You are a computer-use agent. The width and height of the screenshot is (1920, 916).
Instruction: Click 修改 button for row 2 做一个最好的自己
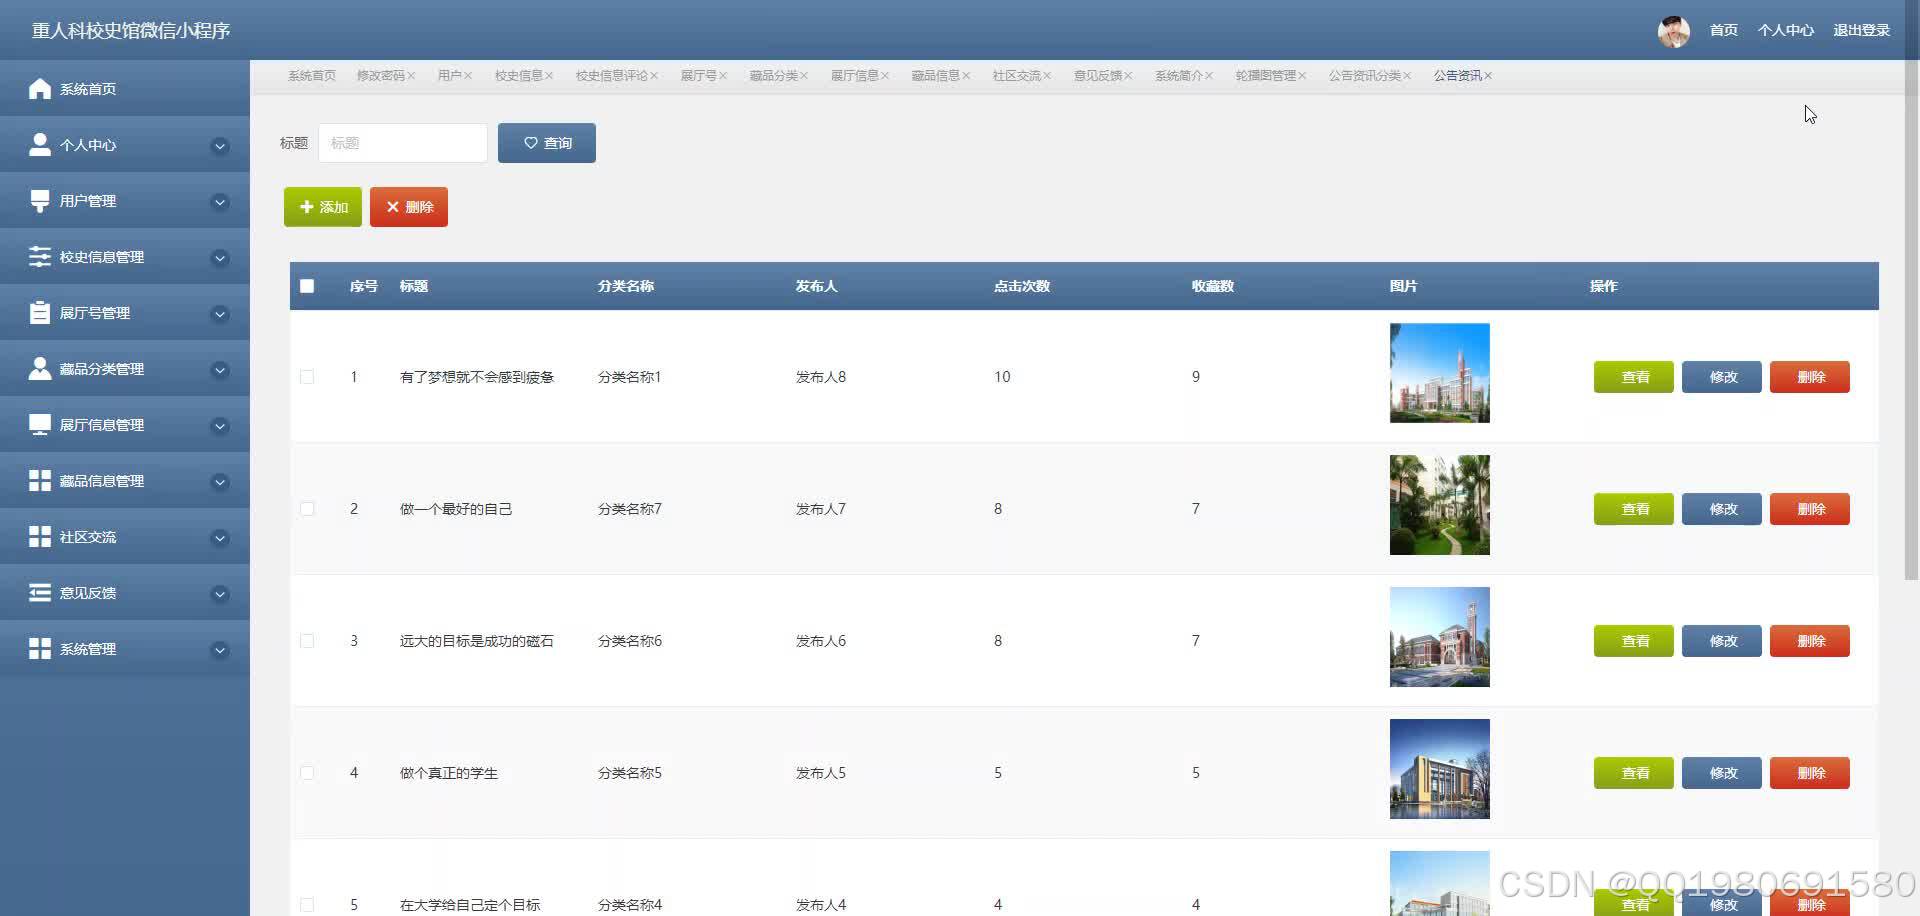[x=1722, y=509]
